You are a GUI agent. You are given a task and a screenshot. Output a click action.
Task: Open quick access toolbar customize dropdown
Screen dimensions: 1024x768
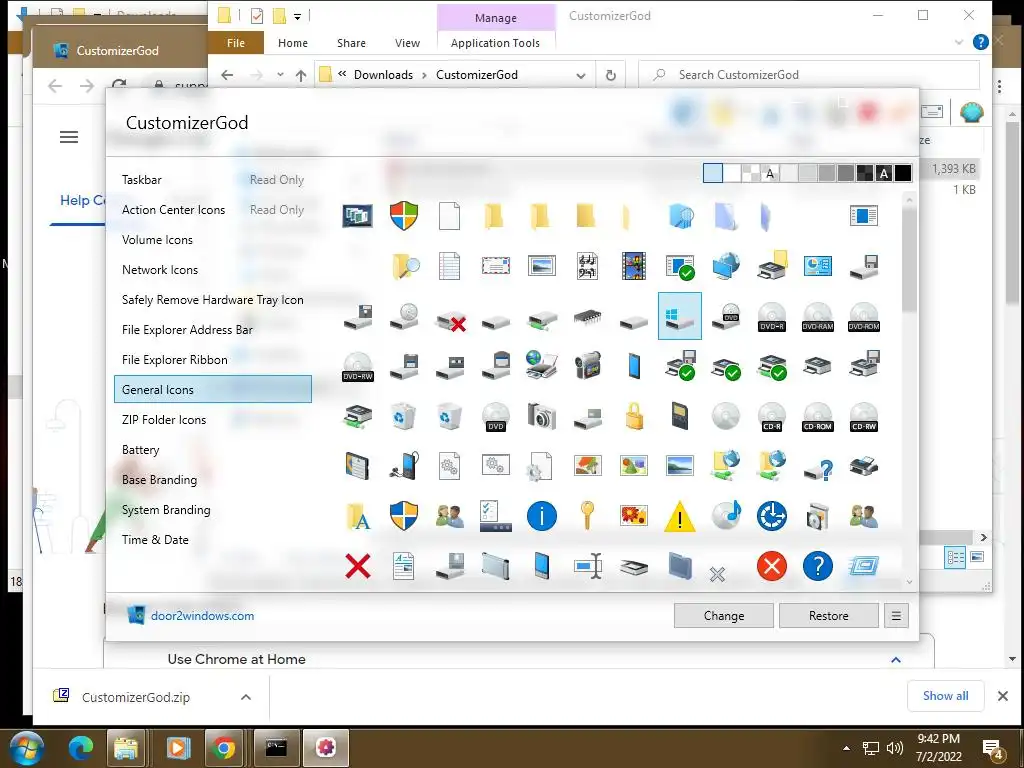pyautogui.click(x=297, y=17)
